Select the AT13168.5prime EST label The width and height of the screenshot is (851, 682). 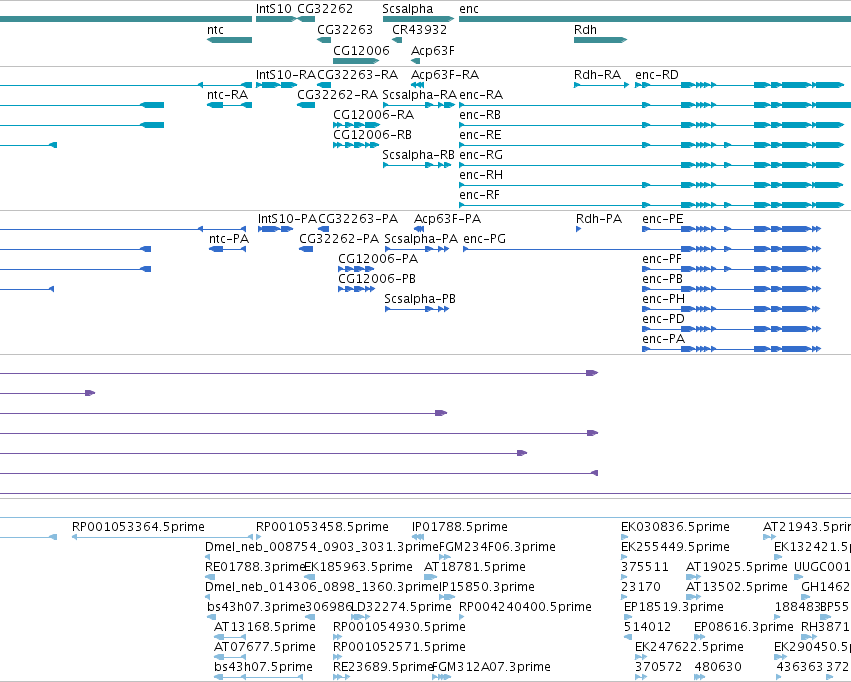(x=265, y=628)
